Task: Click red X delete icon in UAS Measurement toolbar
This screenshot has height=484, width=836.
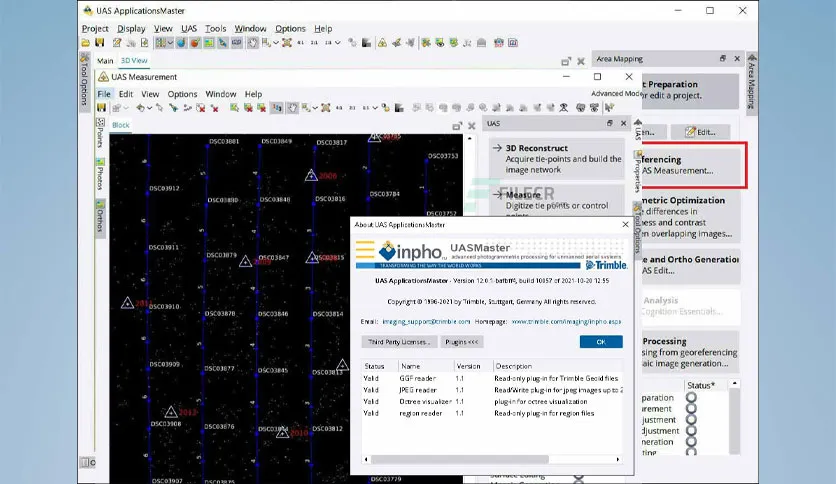Action: 215,108
